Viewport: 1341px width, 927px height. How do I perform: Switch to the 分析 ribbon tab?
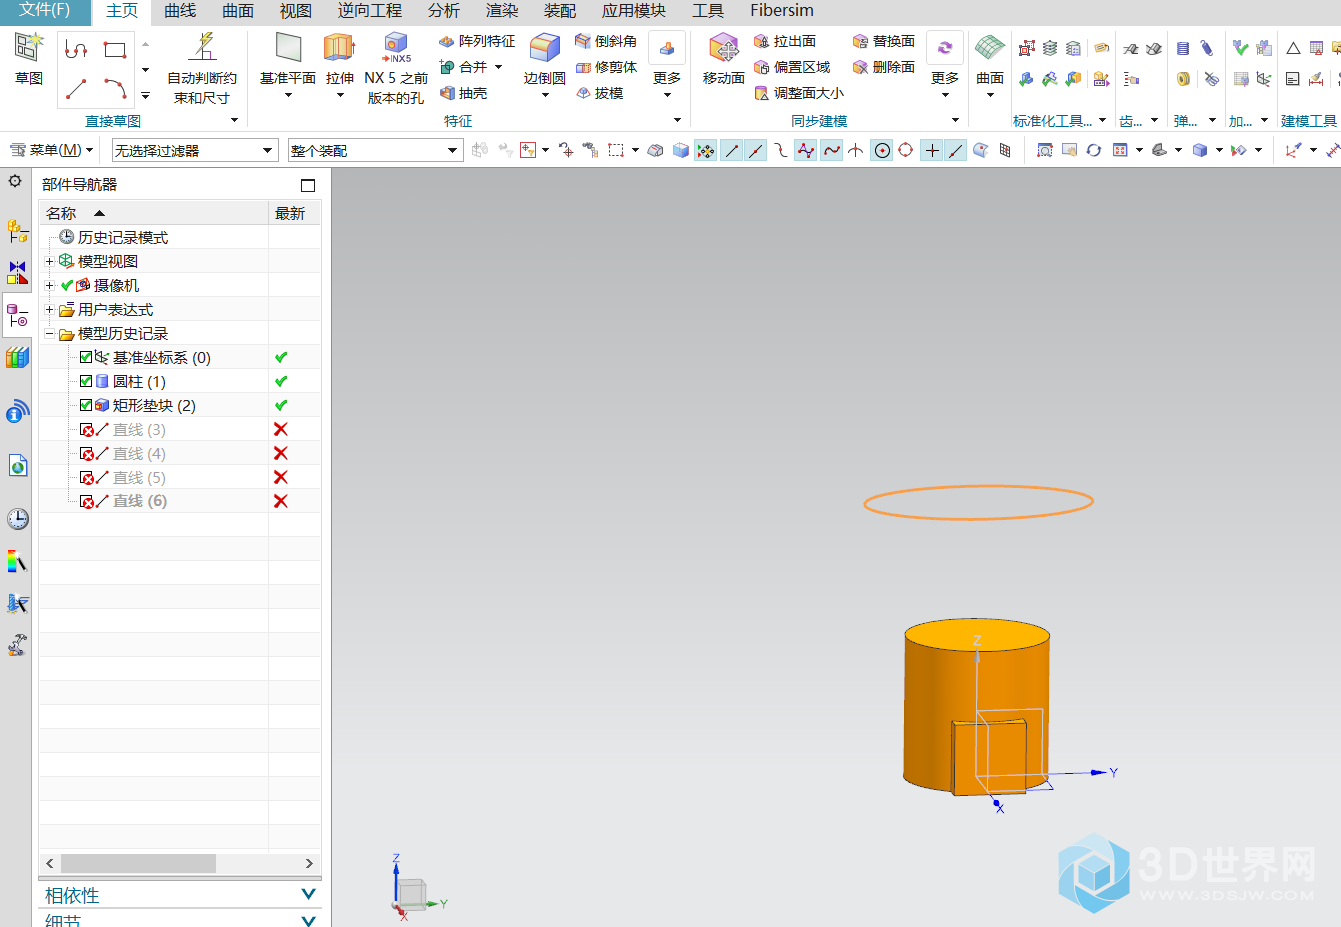(x=444, y=11)
